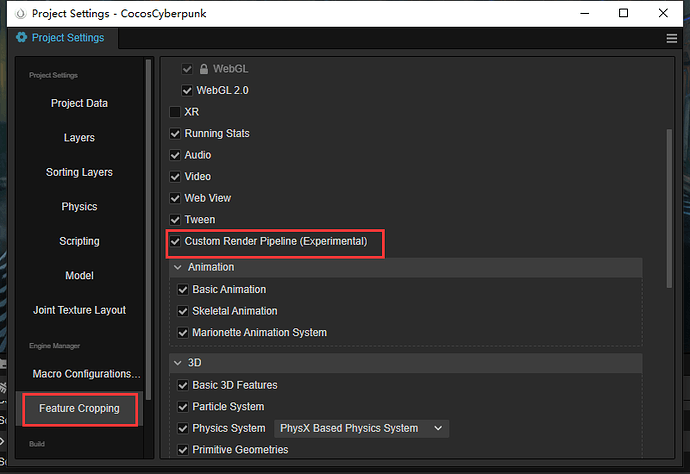Uncheck the Marionette Animation System option
The width and height of the screenshot is (690, 474).
click(183, 332)
